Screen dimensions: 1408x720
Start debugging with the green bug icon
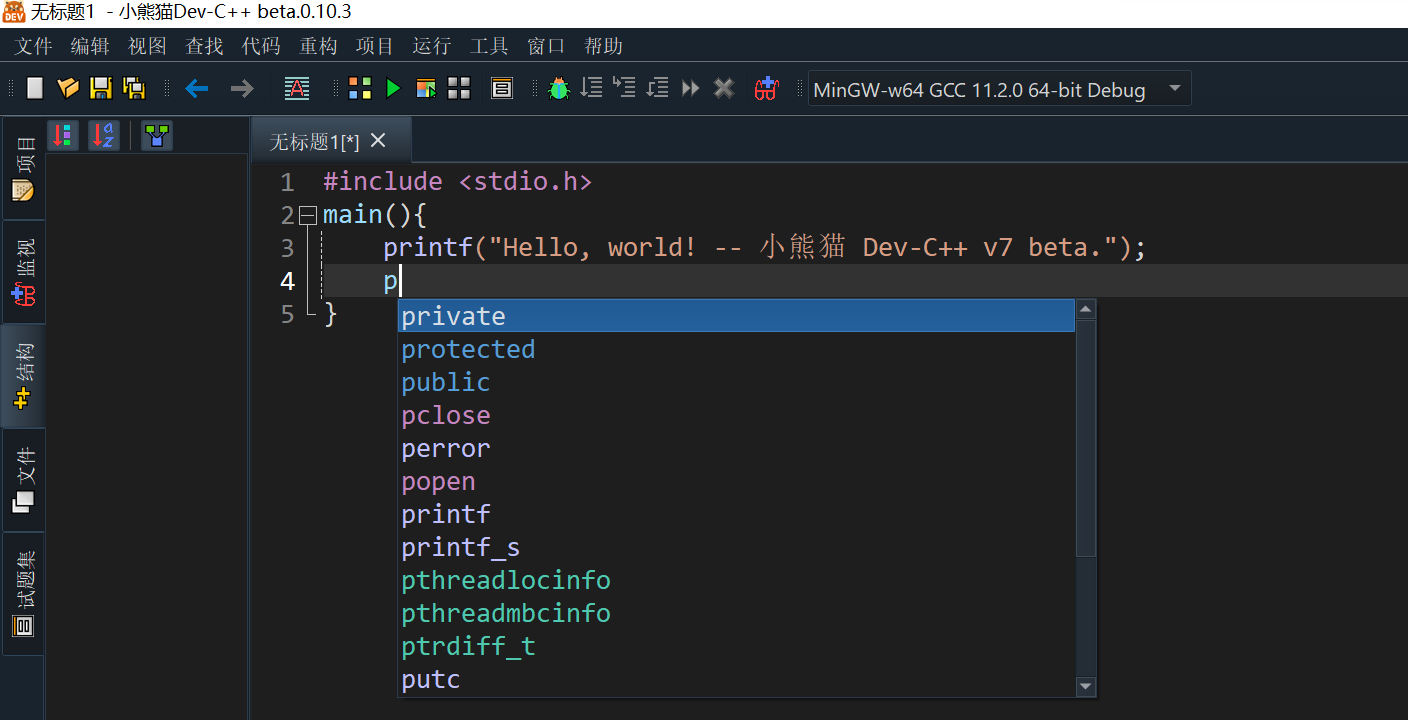click(559, 89)
